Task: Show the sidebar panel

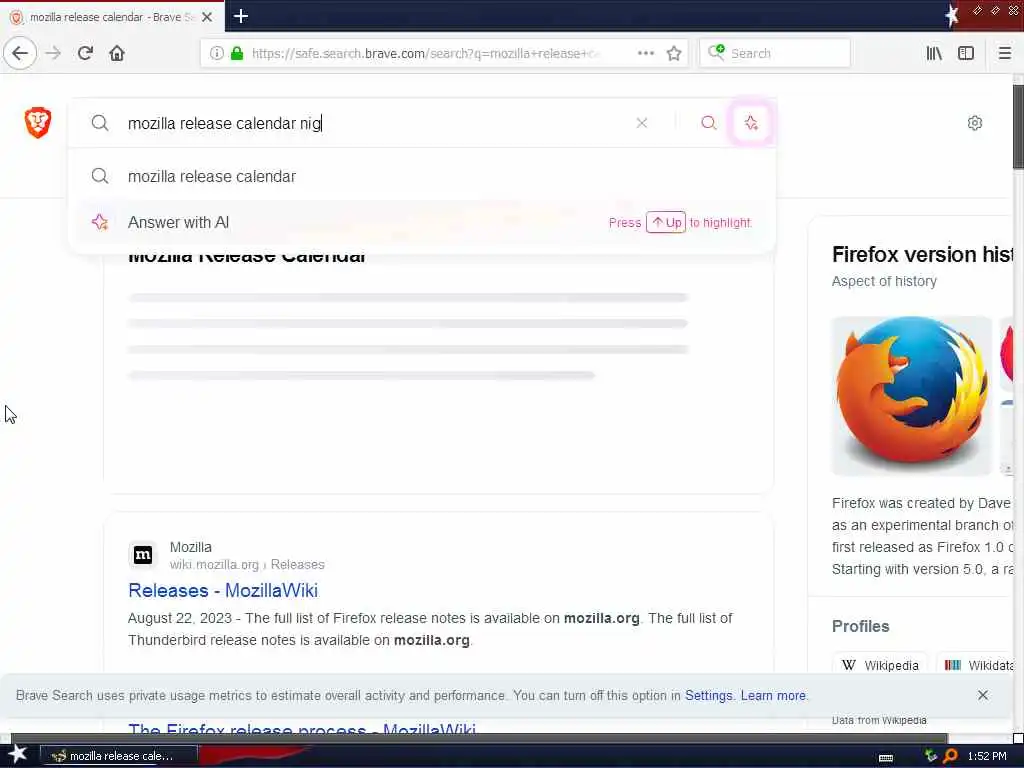Action: [966, 53]
